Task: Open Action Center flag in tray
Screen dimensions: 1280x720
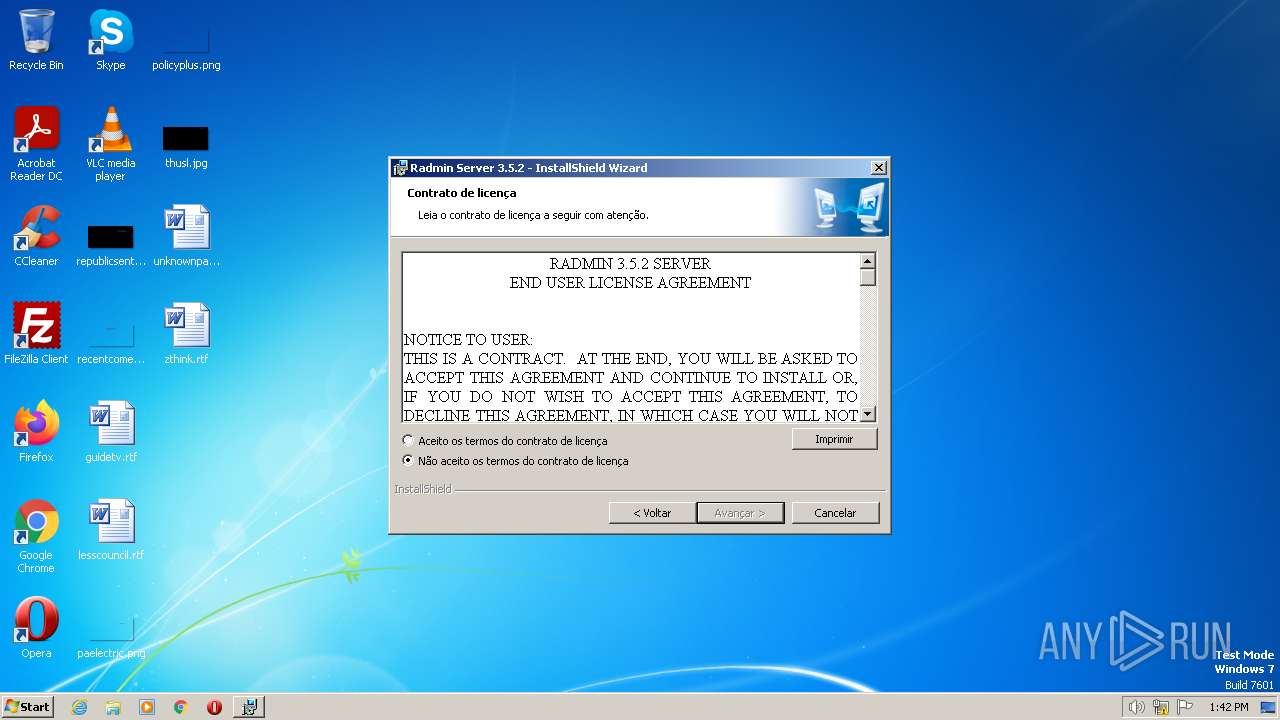Action: coord(1186,707)
